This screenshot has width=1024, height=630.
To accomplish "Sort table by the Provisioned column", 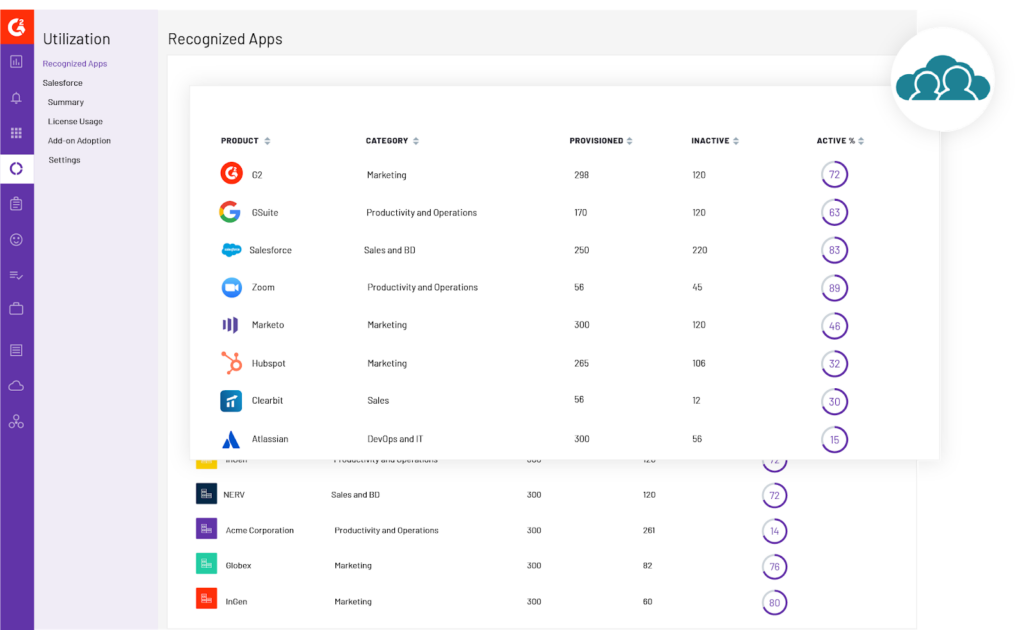I will tap(601, 141).
